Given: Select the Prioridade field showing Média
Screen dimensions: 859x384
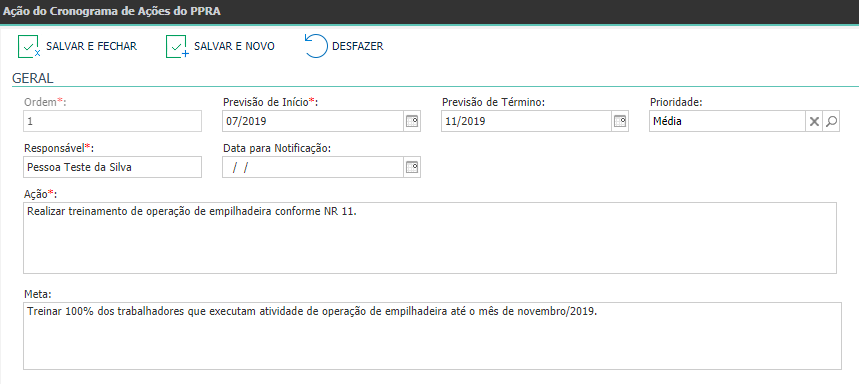Looking at the screenshot, I should [x=727, y=122].
